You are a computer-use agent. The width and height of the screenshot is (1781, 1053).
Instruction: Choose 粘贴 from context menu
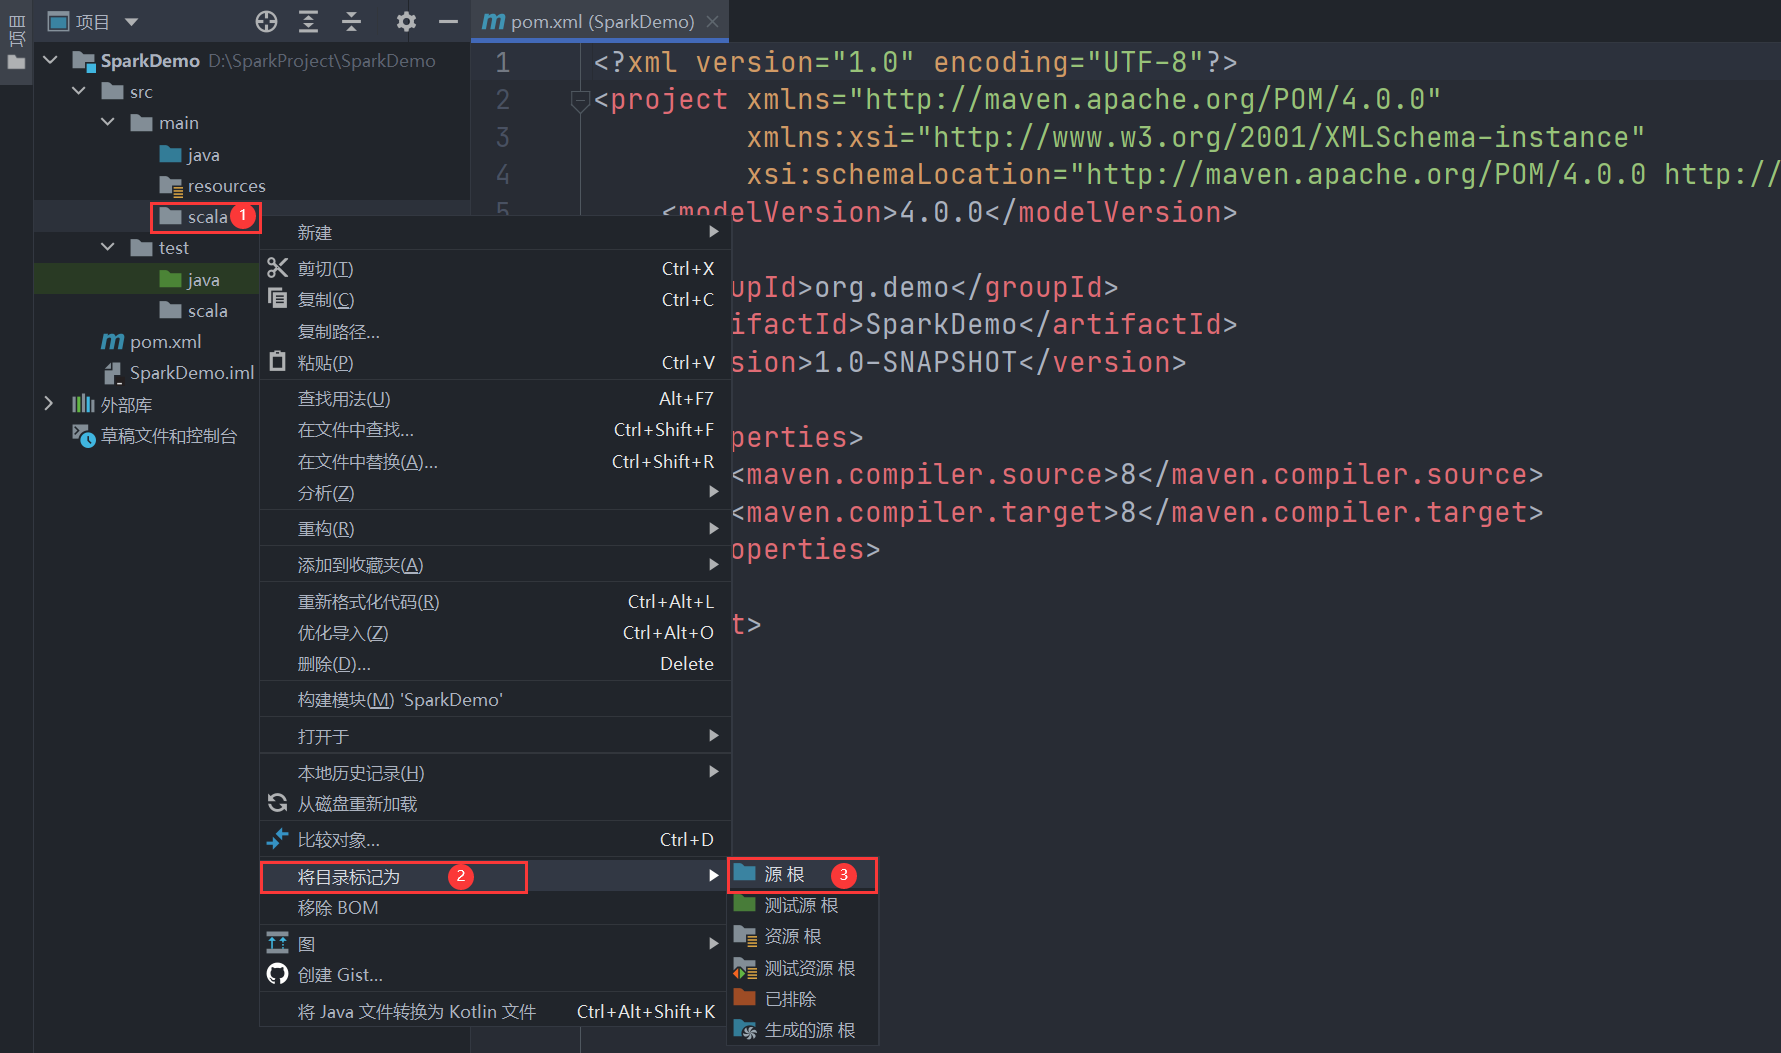coord(495,362)
